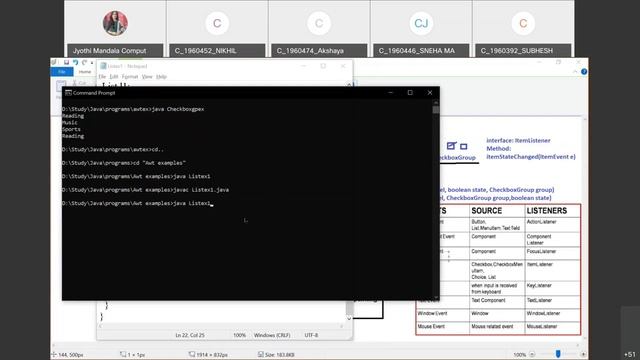Viewport: 640px width, 360px height.
Task: Click the Paint zoom in plus button
Action: 583,355
